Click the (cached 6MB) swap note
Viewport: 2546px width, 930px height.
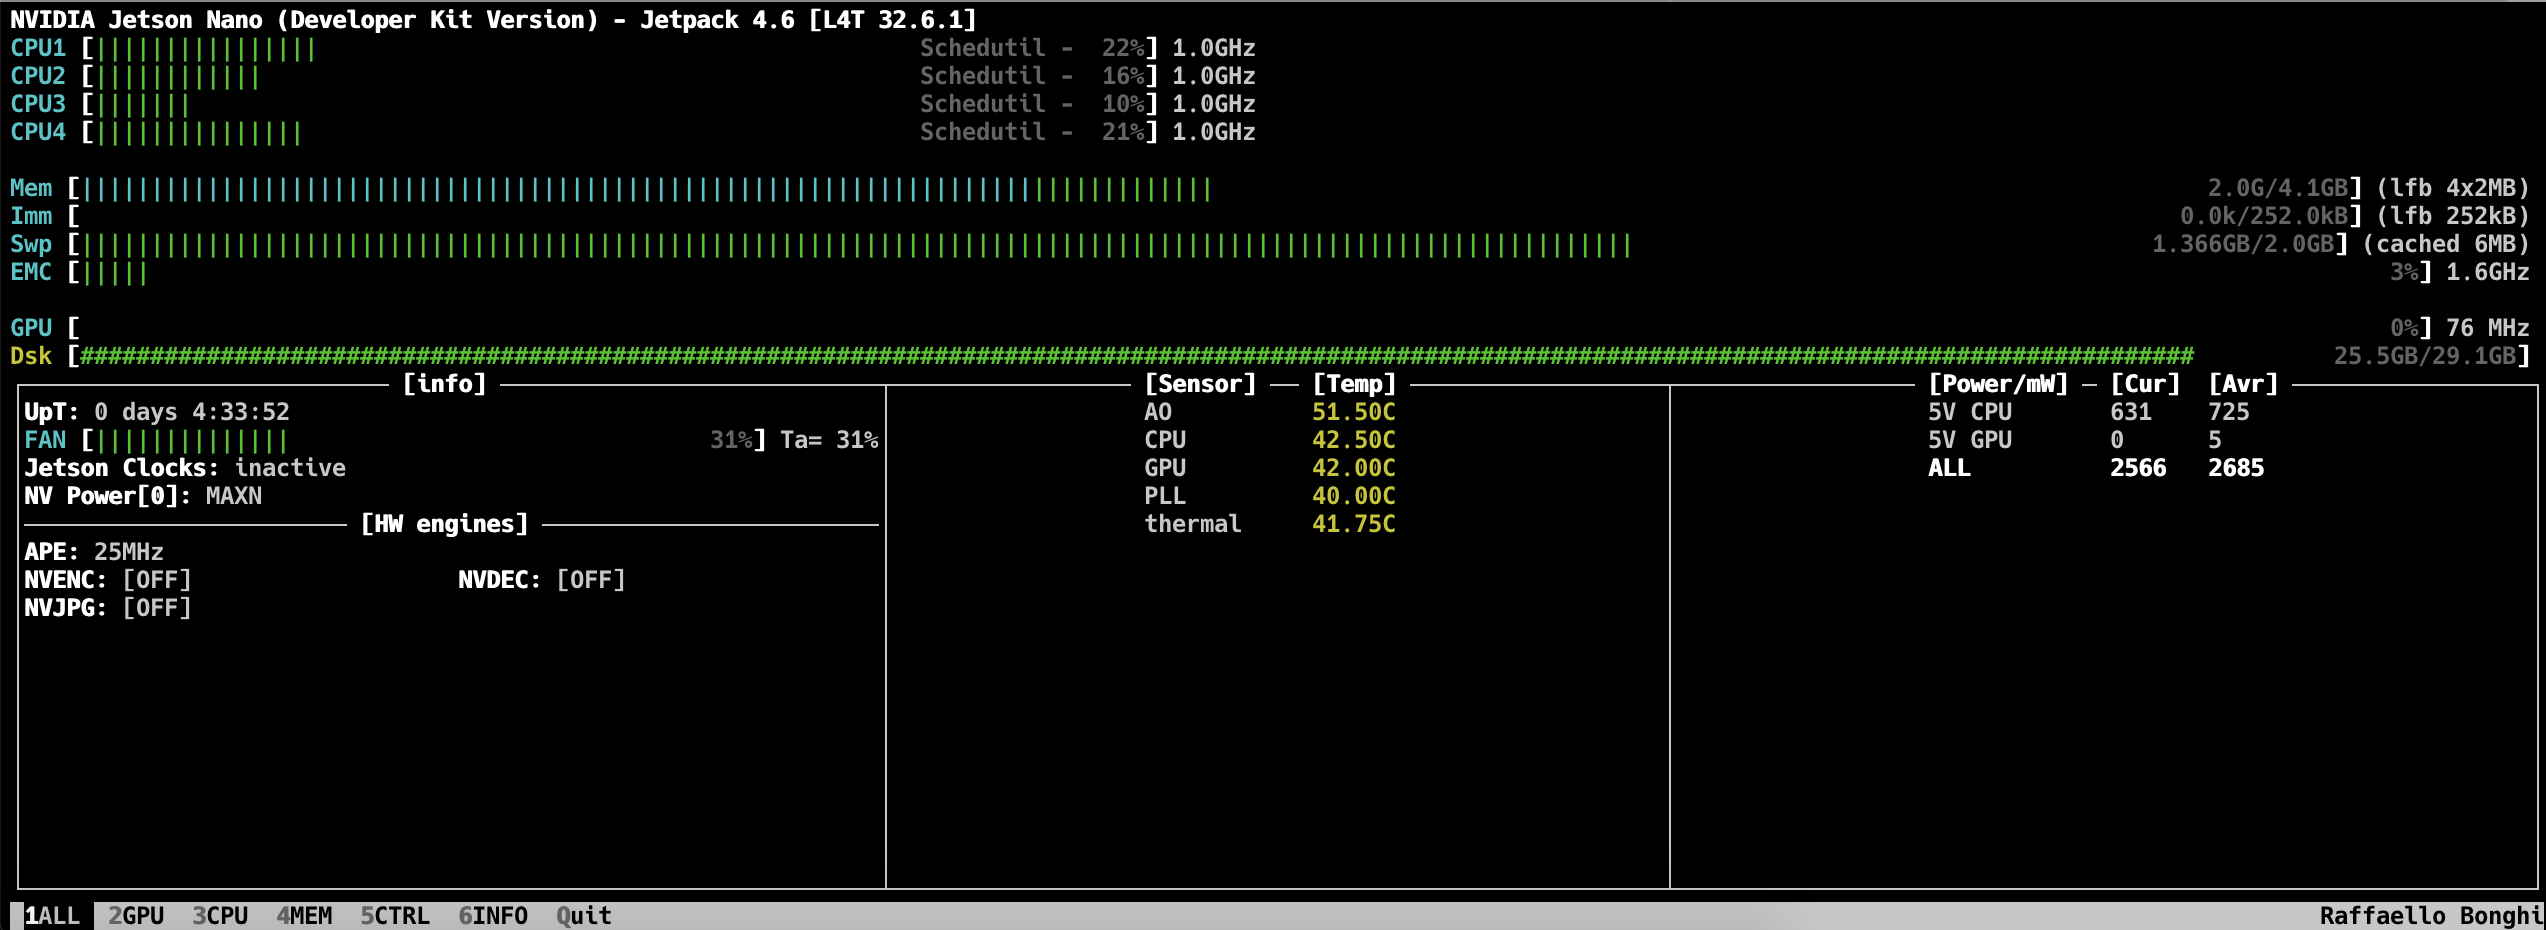coord(2446,244)
